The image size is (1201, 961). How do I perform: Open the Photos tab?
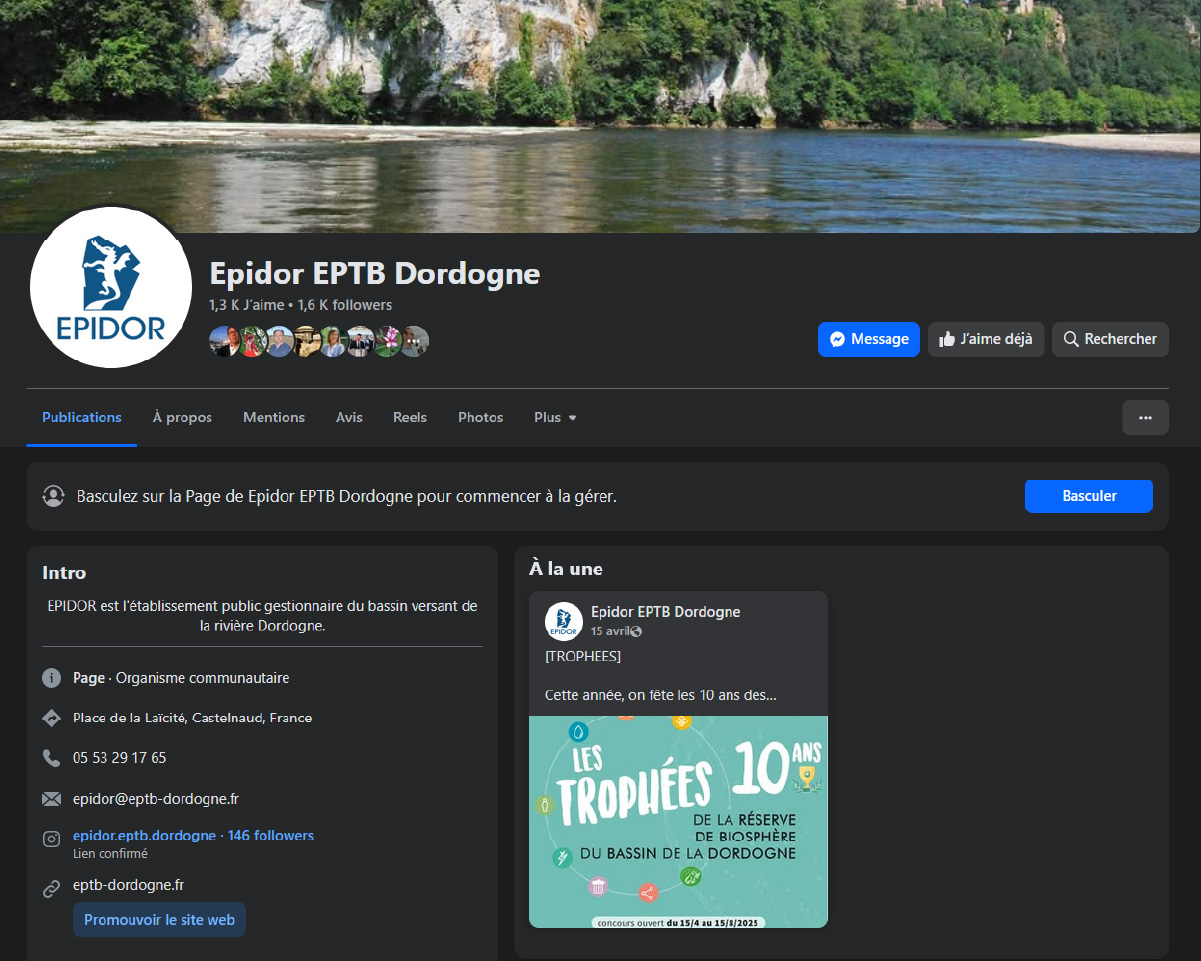pyautogui.click(x=481, y=417)
